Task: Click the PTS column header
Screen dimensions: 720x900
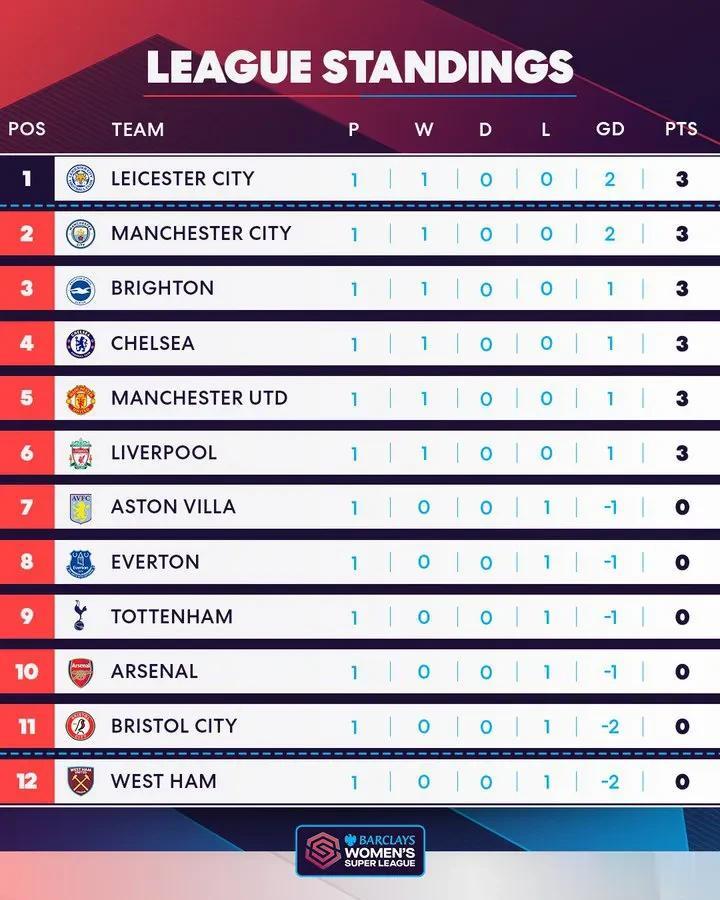Action: [x=681, y=129]
